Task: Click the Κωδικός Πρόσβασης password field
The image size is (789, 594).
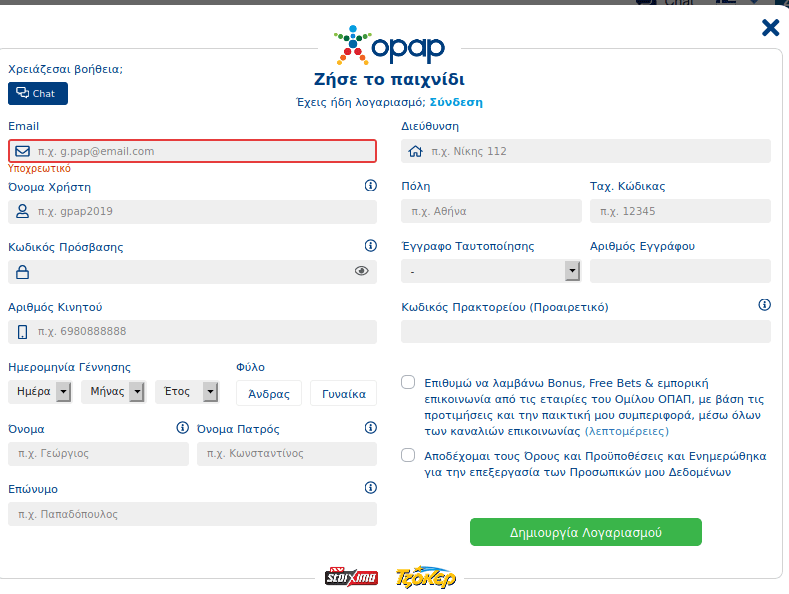Action: pos(192,272)
